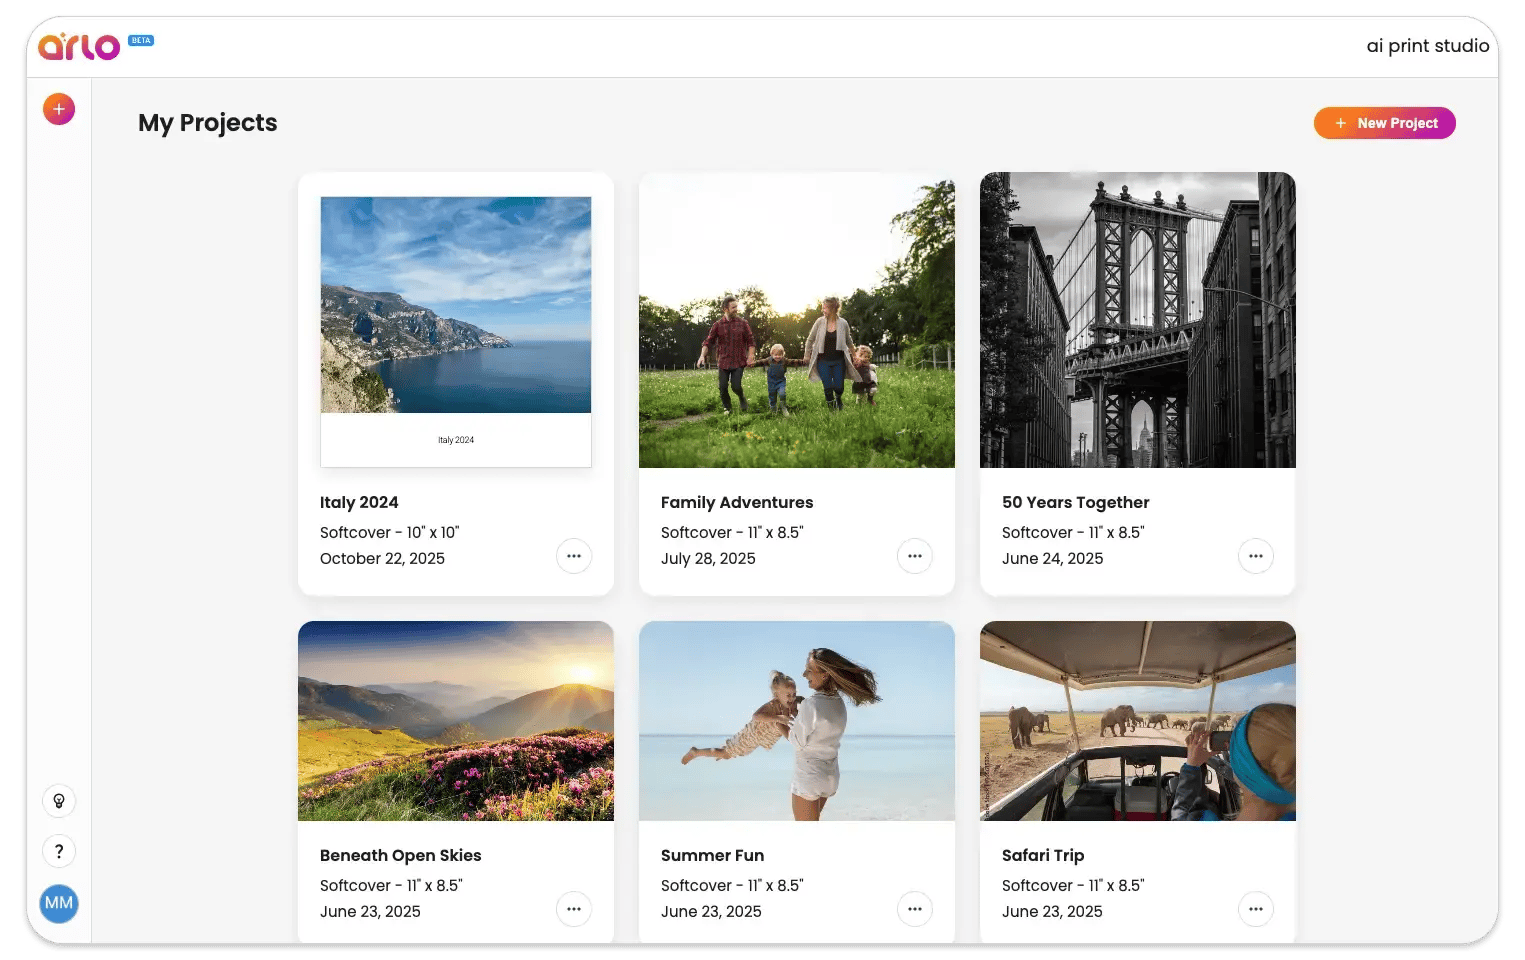This screenshot has width=1525, height=960.
Task: Select the Family Adventures project title
Action: (x=736, y=502)
